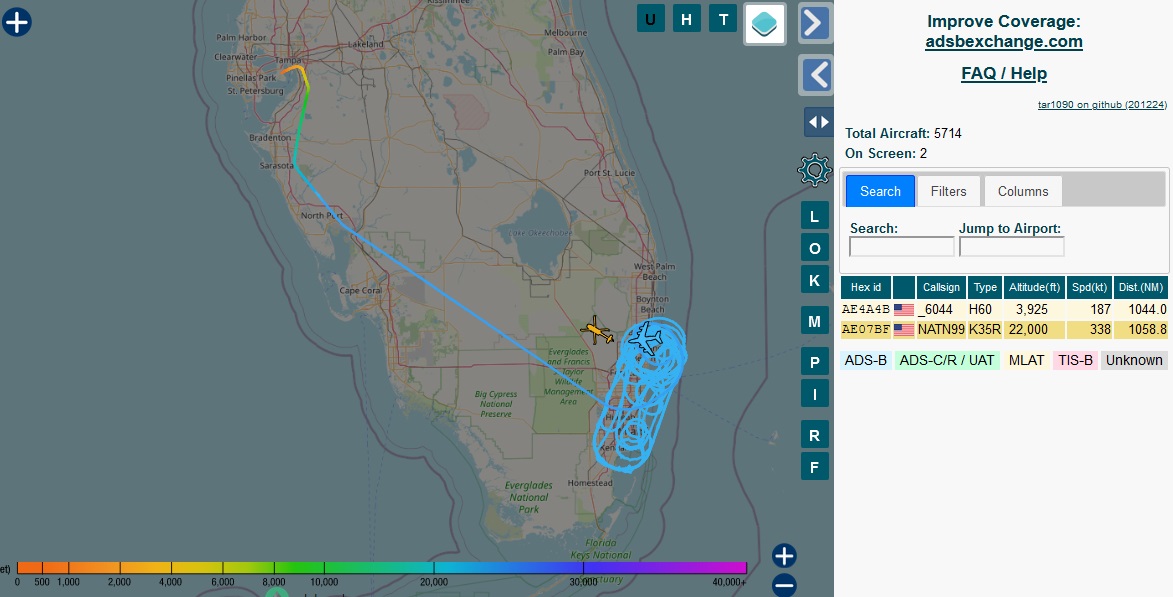Select the orange helicopter icon on map
1173x597 pixels.
[x=596, y=330]
